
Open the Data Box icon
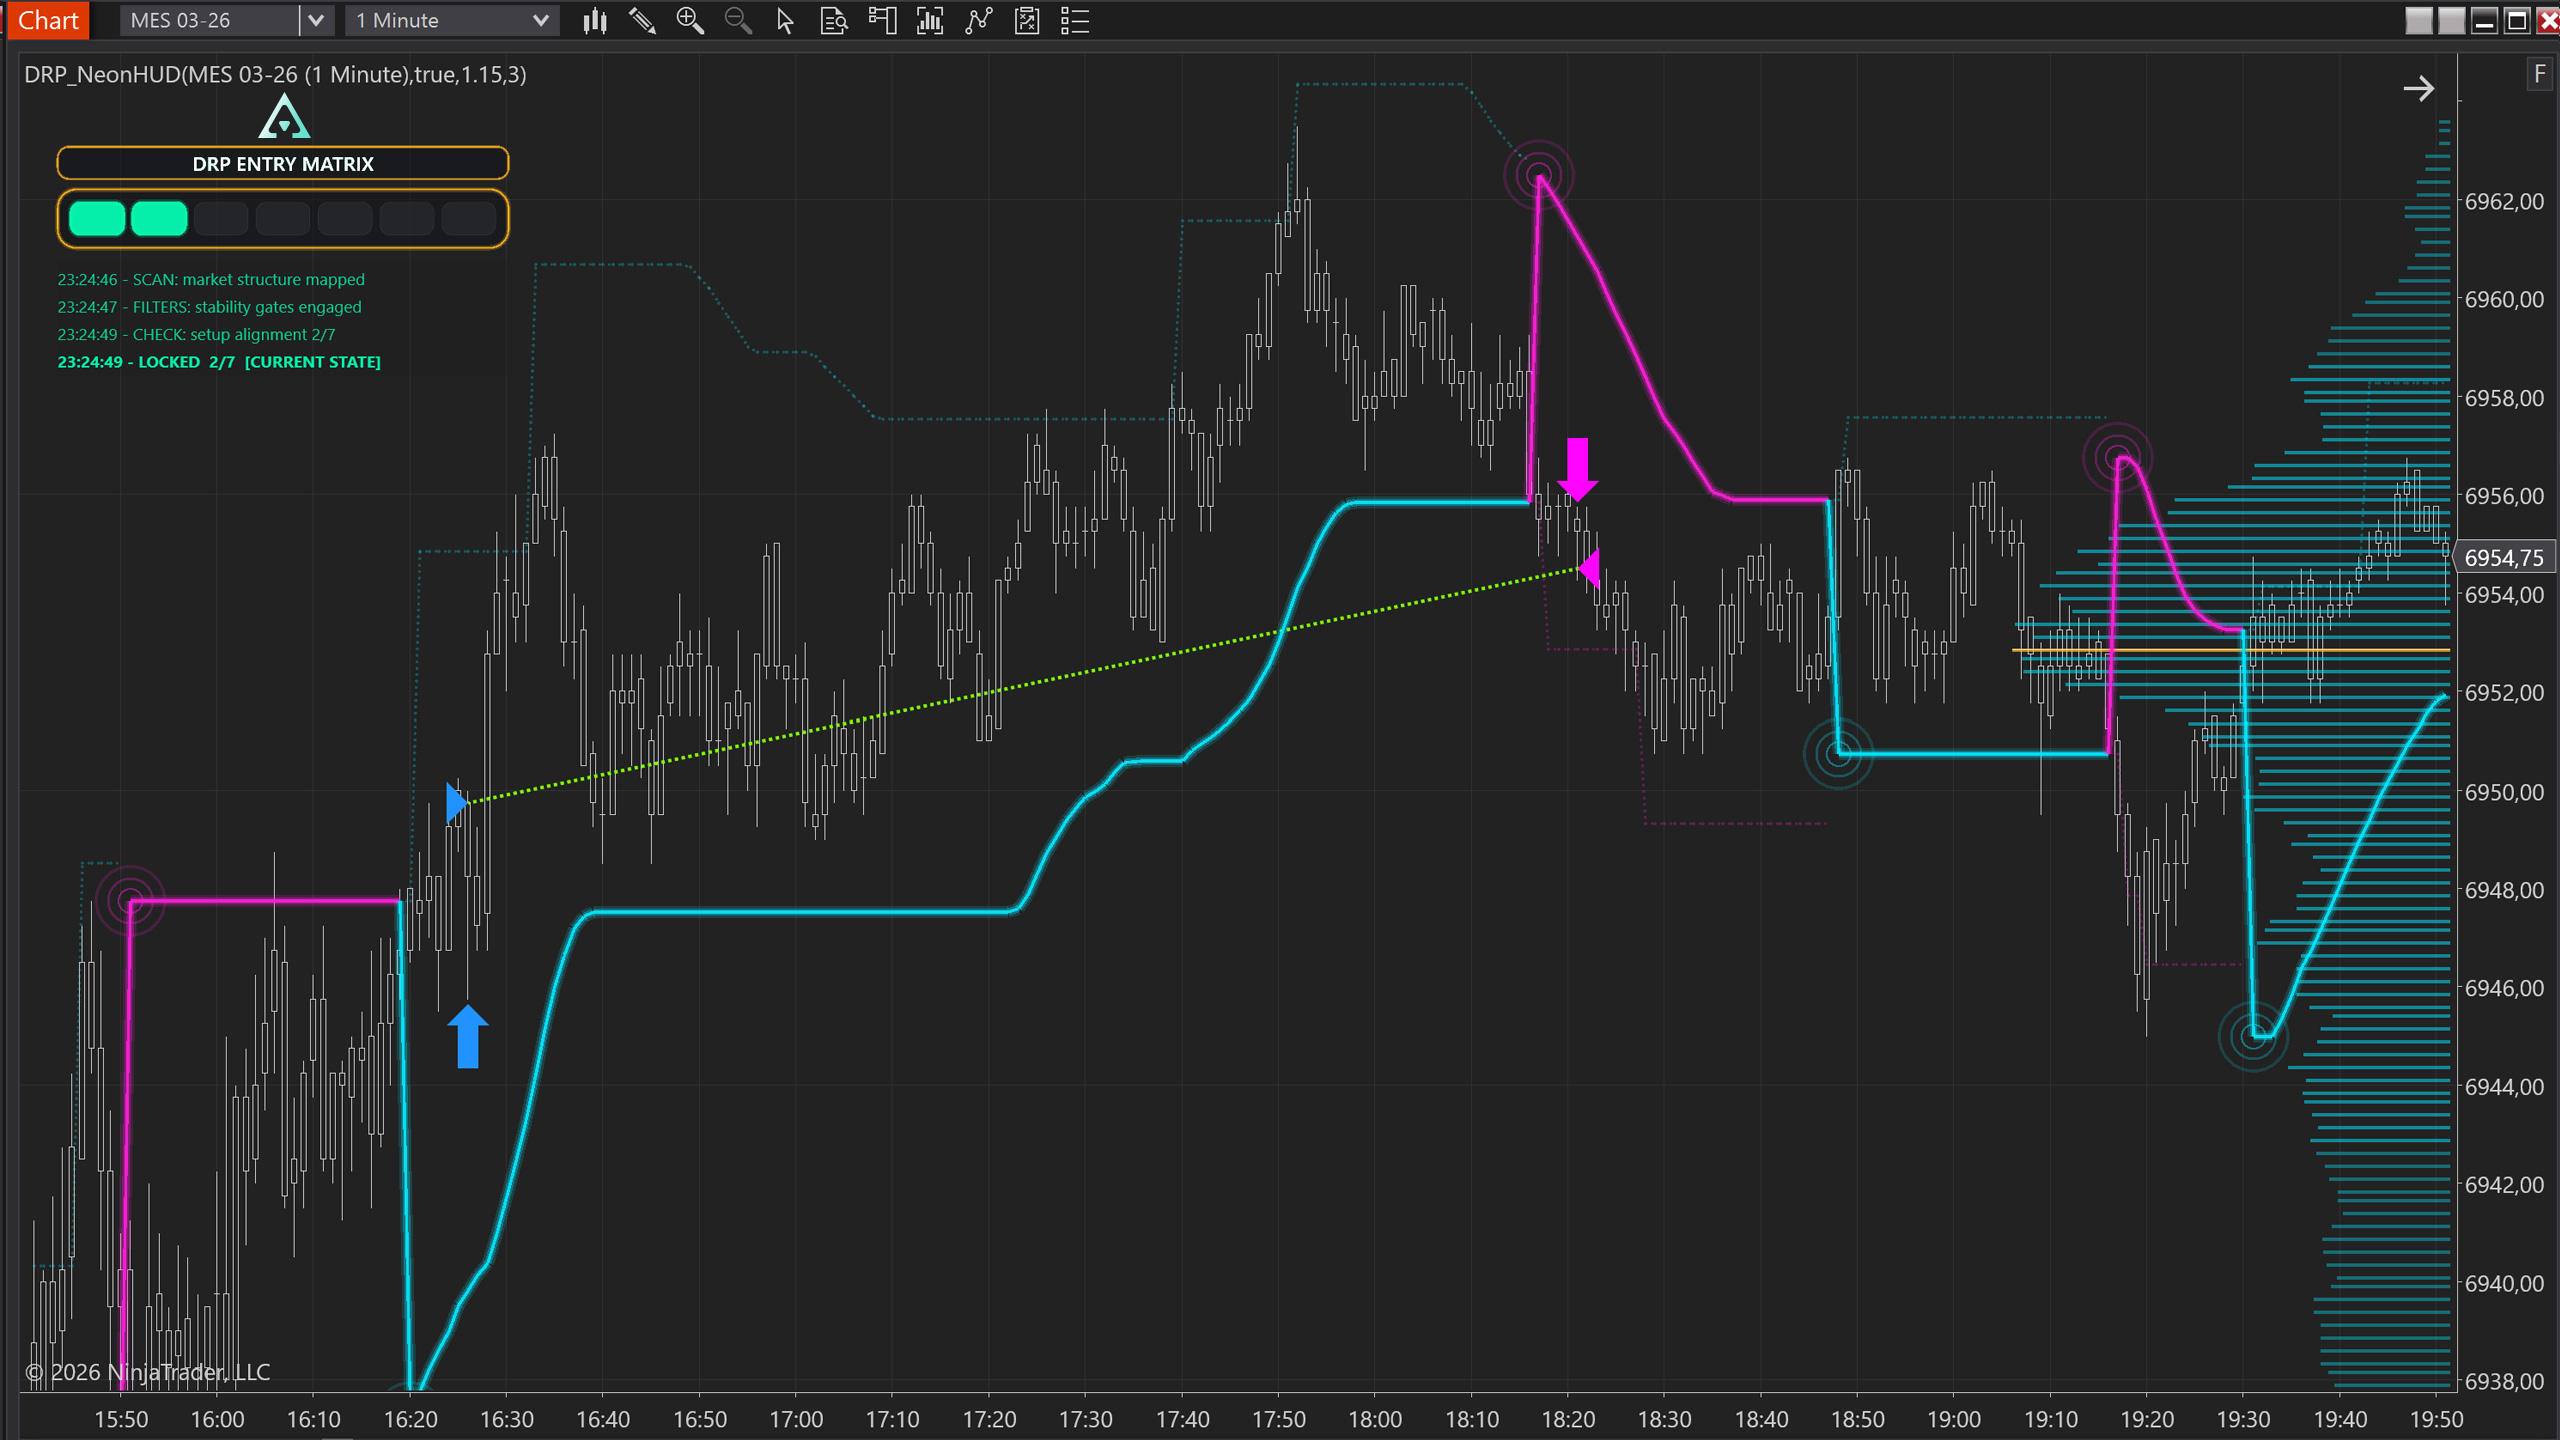tap(833, 20)
